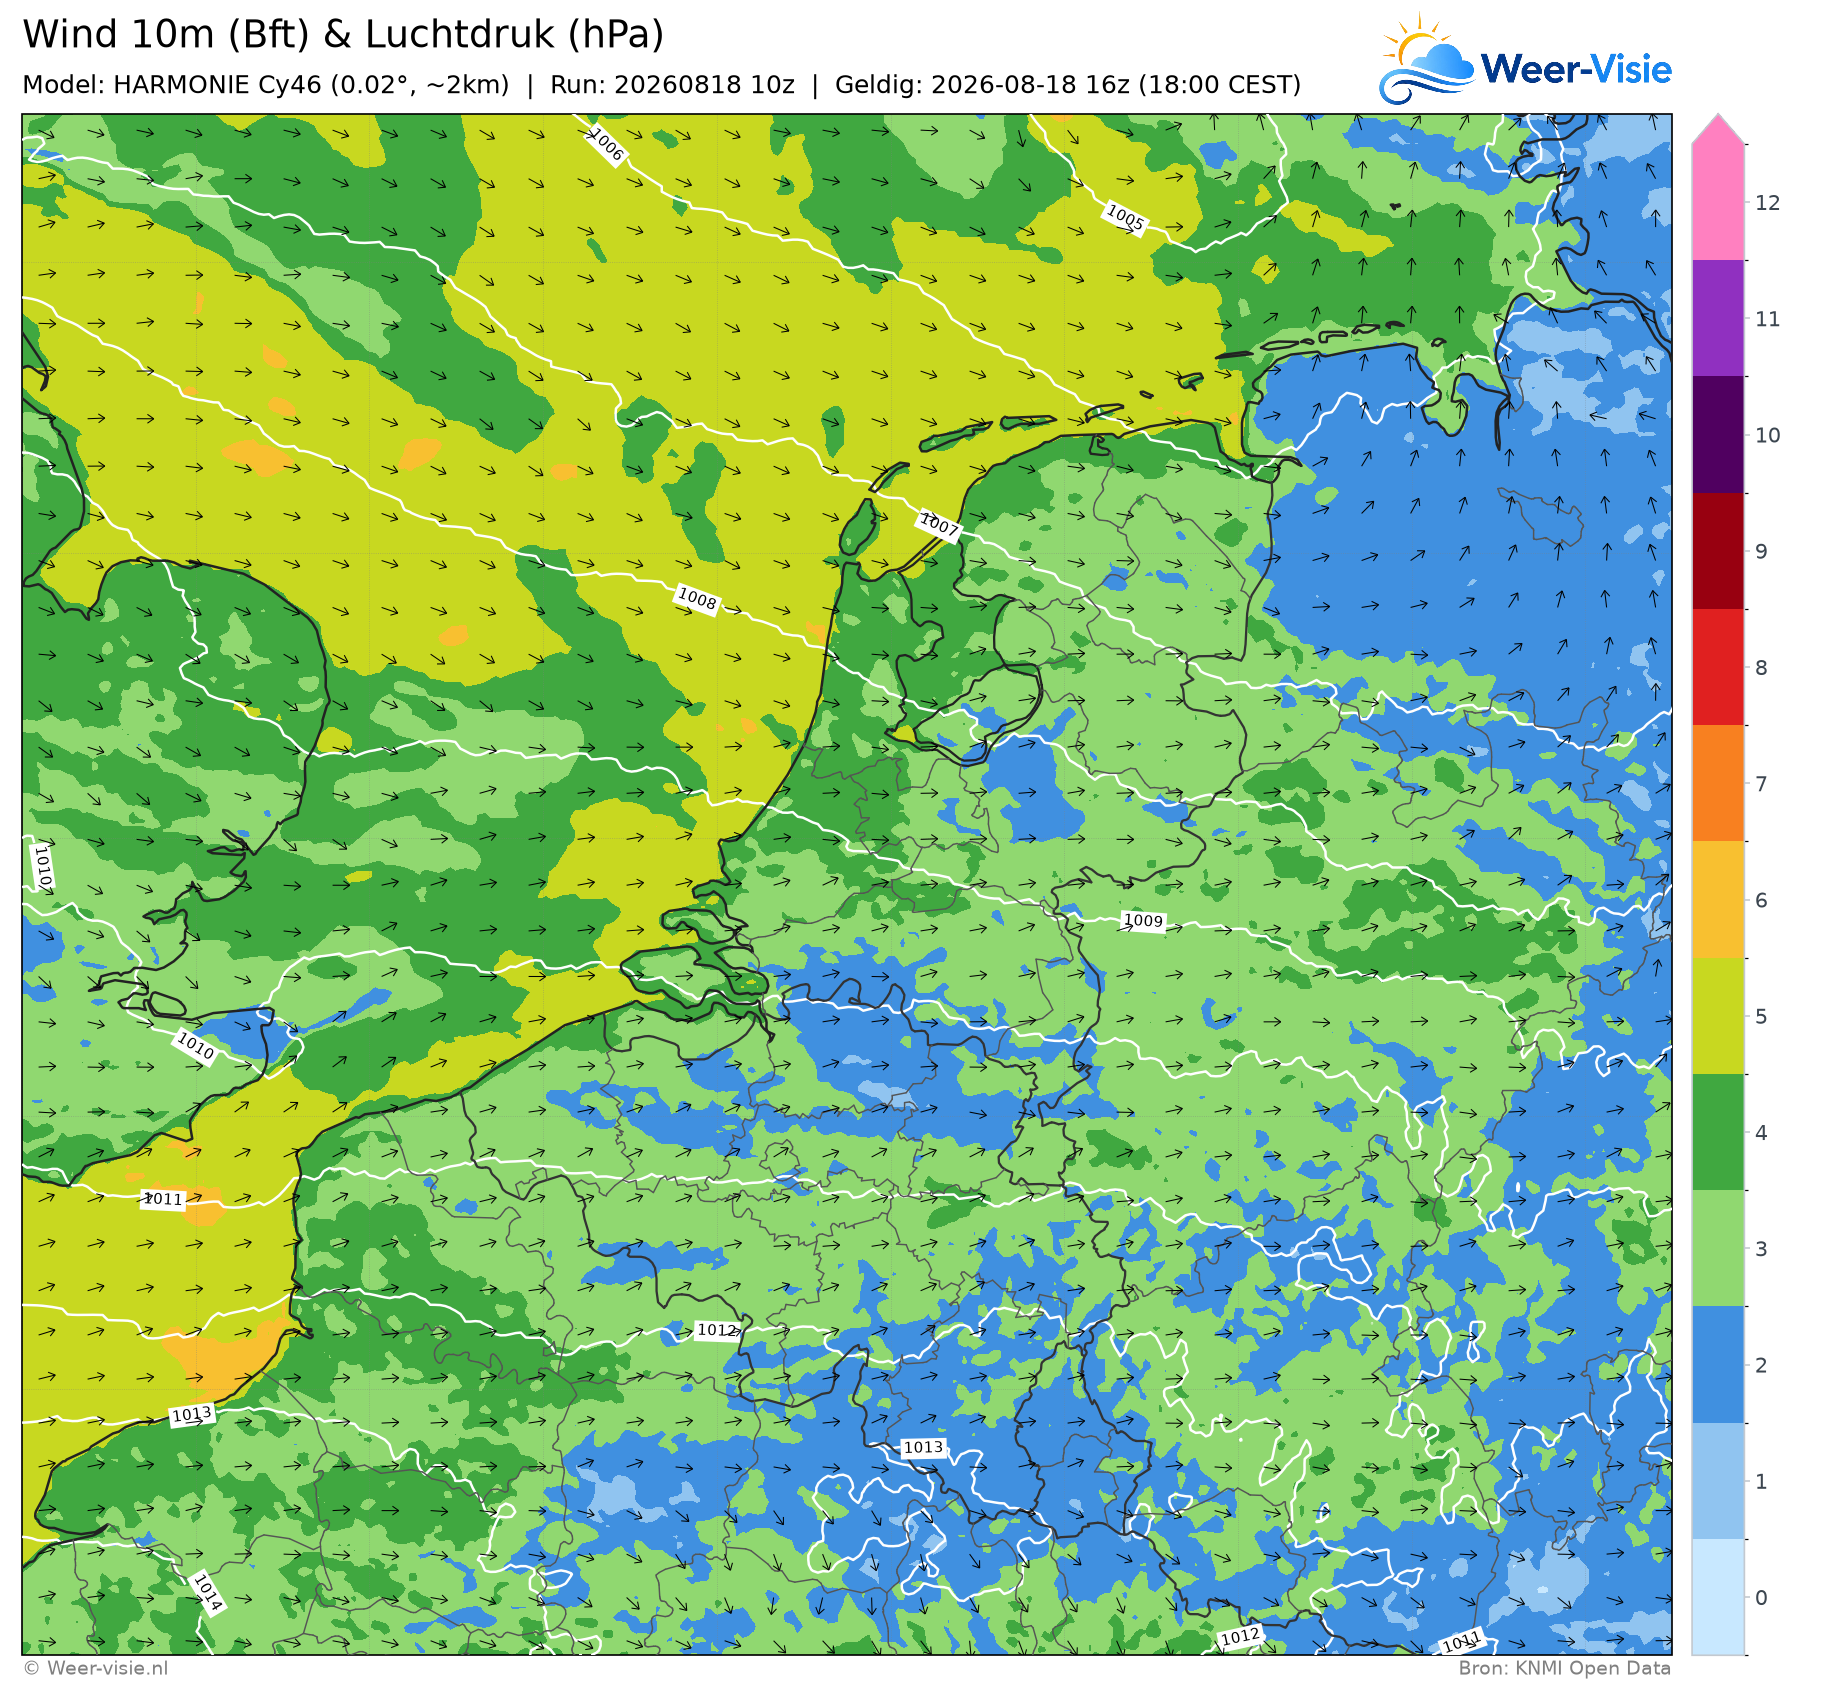Image resolution: width=1824 pixels, height=1681 pixels.
Task: Click the pink 12 Bft color swatch
Action: point(1719,202)
